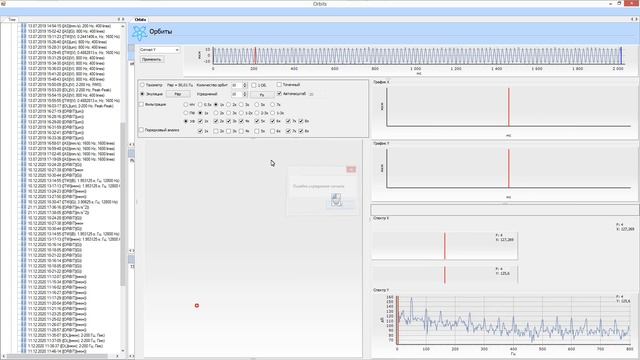This screenshot has height=360, width=640.
Task: Select tree row 21.11.2020 17:38:05 ORBIT
Action: coord(58,213)
